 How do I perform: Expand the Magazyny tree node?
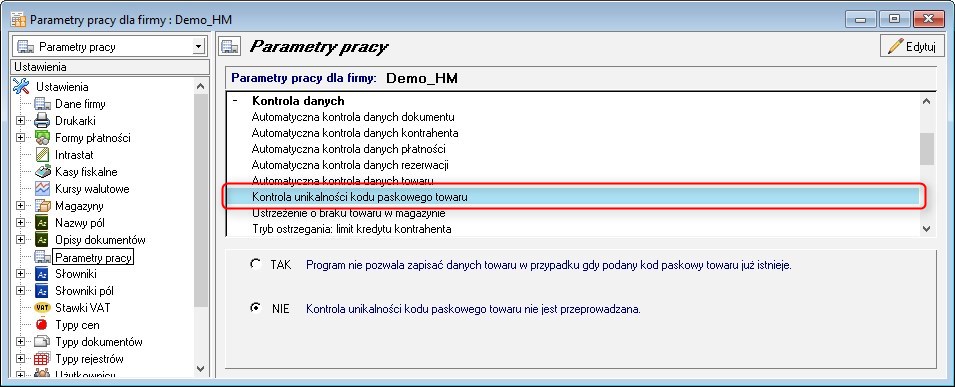21,206
